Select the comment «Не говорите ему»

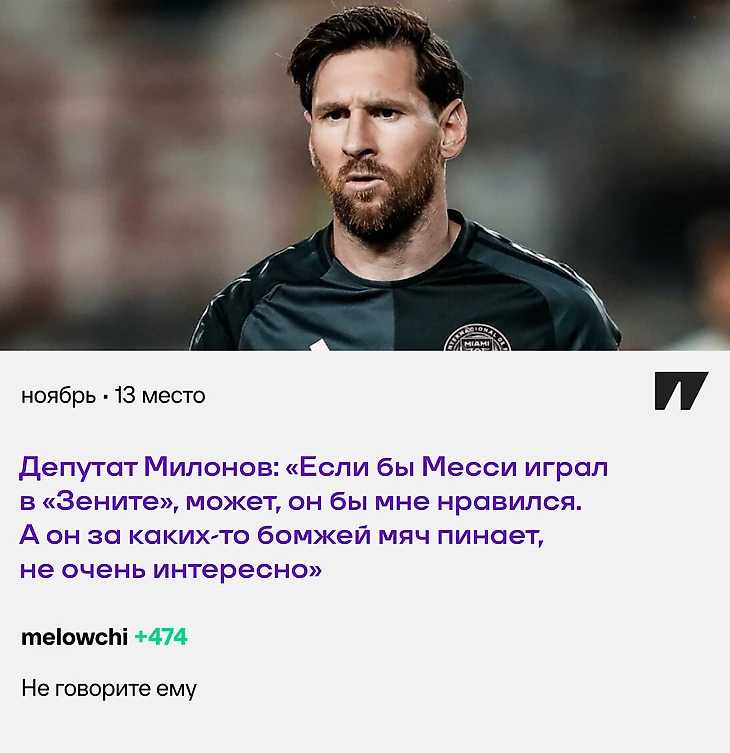pyautogui.click(x=109, y=689)
